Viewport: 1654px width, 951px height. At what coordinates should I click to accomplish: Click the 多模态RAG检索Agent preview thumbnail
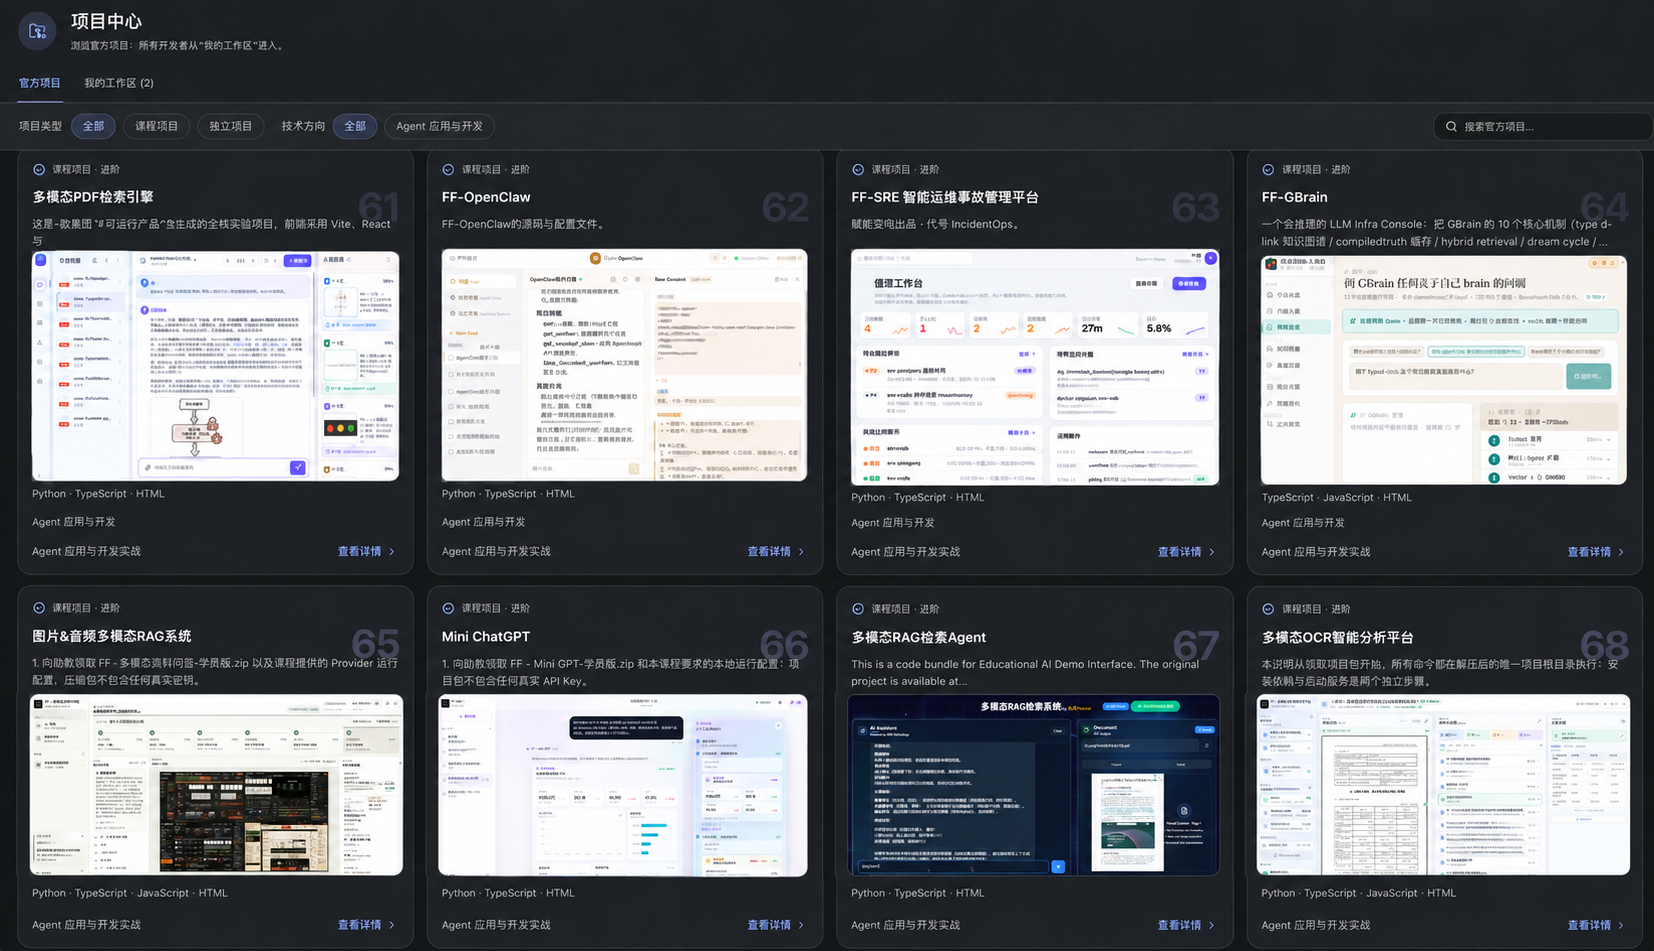pos(1034,785)
